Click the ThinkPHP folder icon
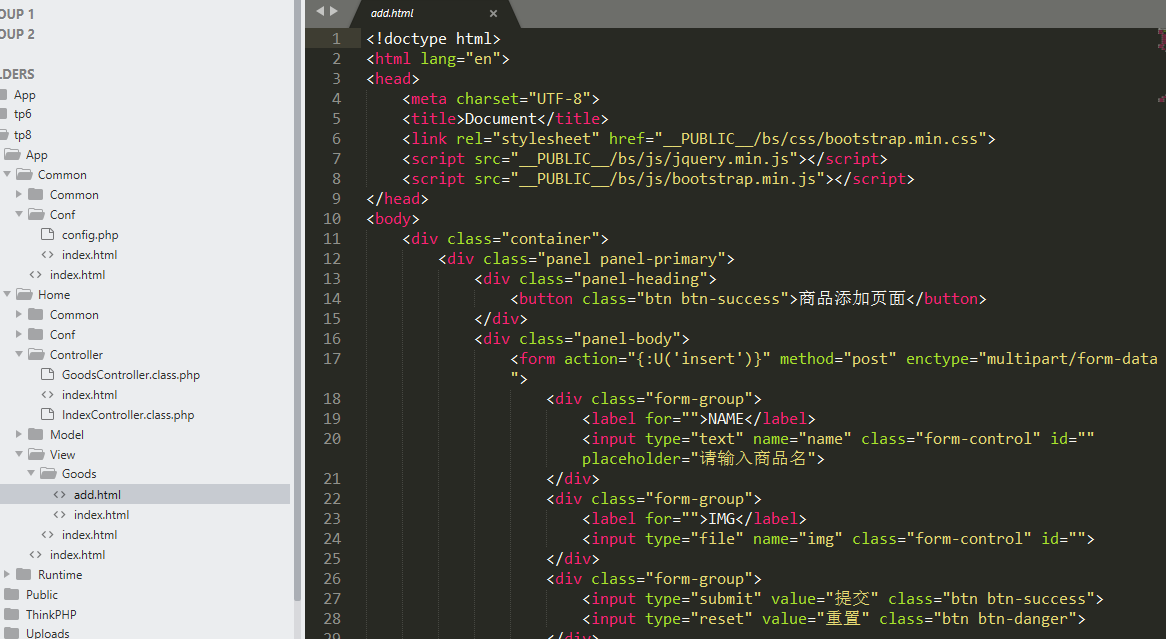This screenshot has height=639, width=1166. pyautogui.click(x=11, y=615)
